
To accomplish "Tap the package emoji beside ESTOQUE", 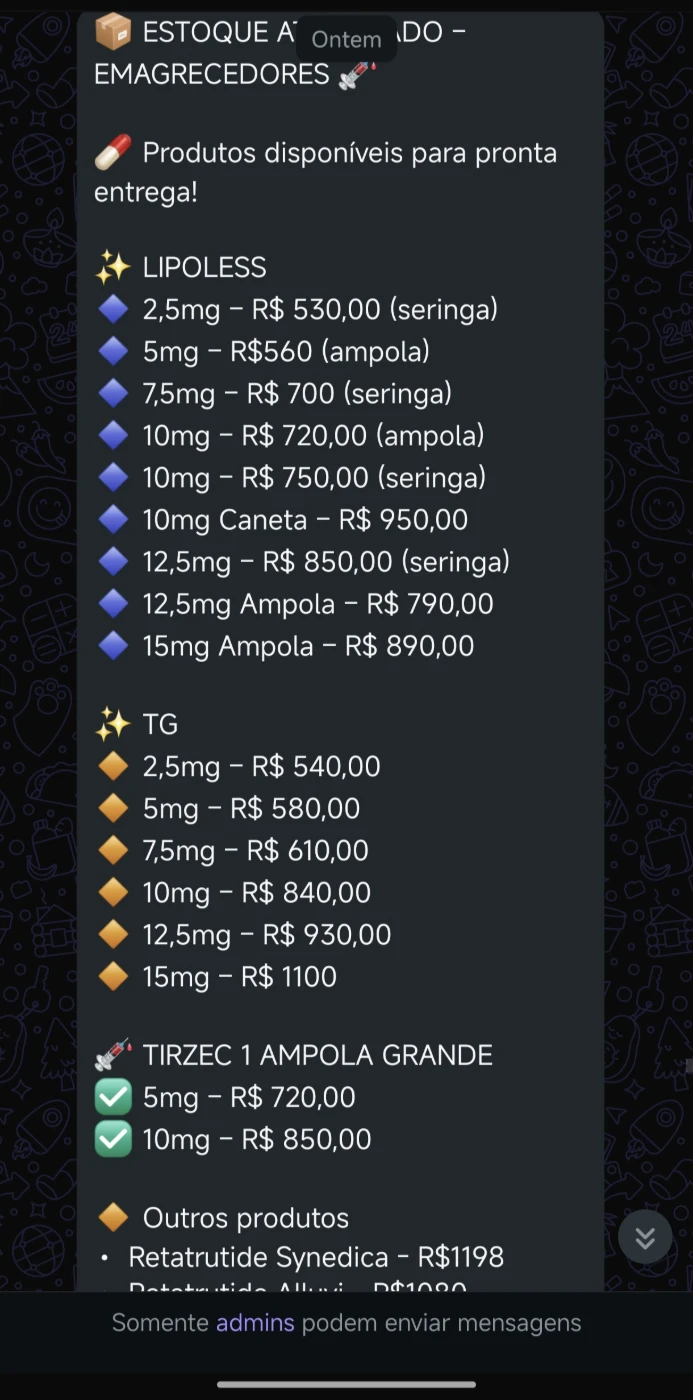I will (x=113, y=32).
